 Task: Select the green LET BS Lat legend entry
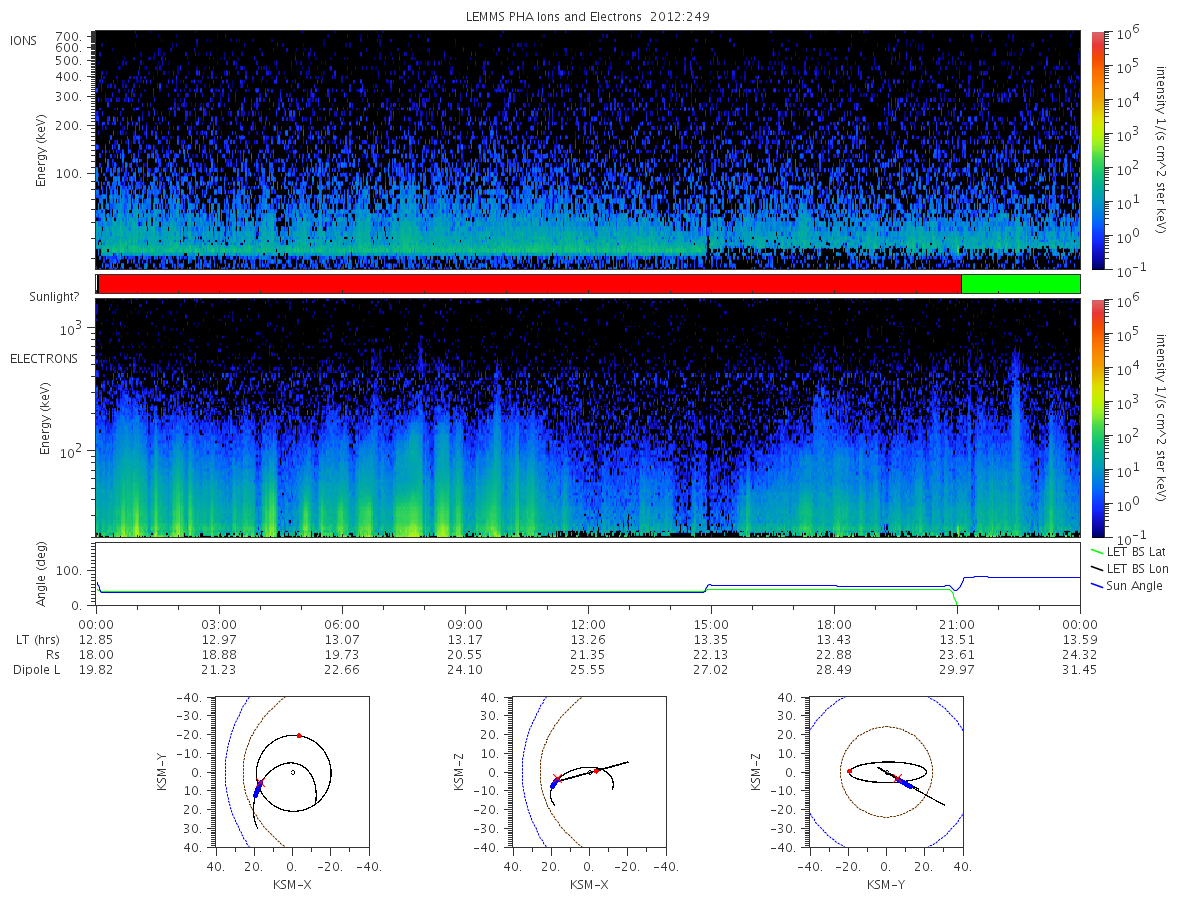[x=1128, y=551]
